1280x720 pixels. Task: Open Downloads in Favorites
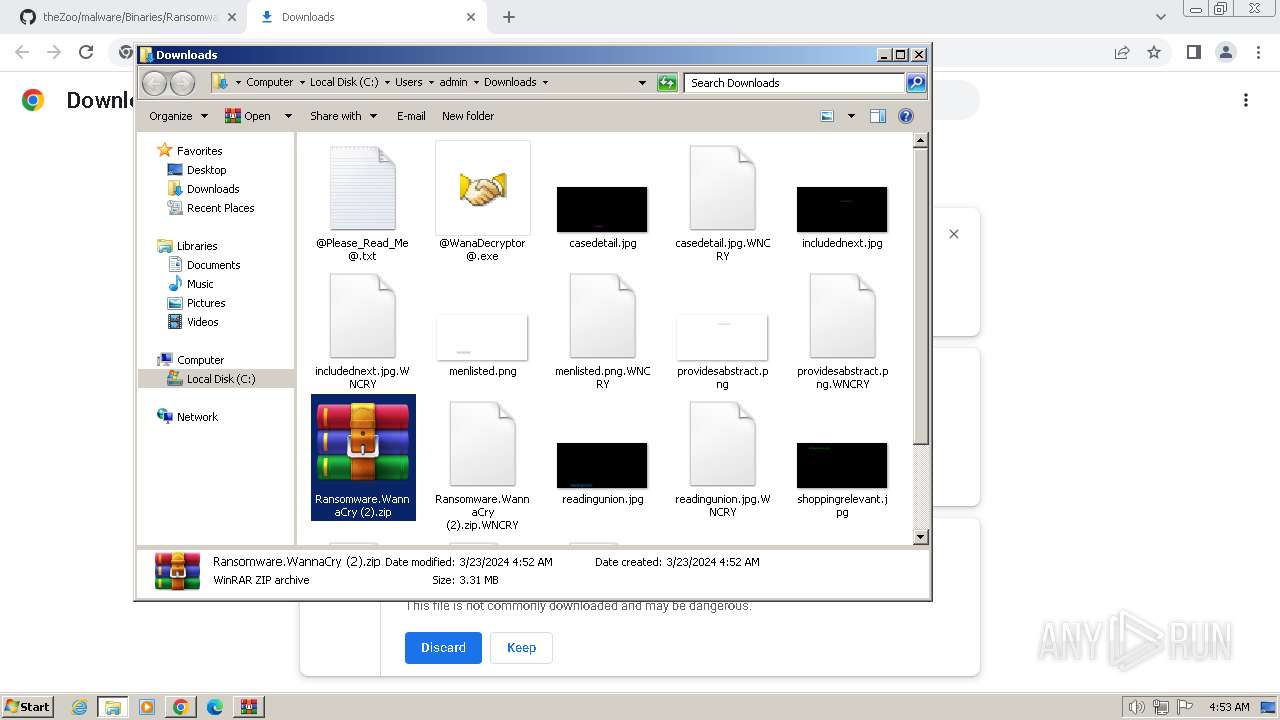tap(213, 189)
